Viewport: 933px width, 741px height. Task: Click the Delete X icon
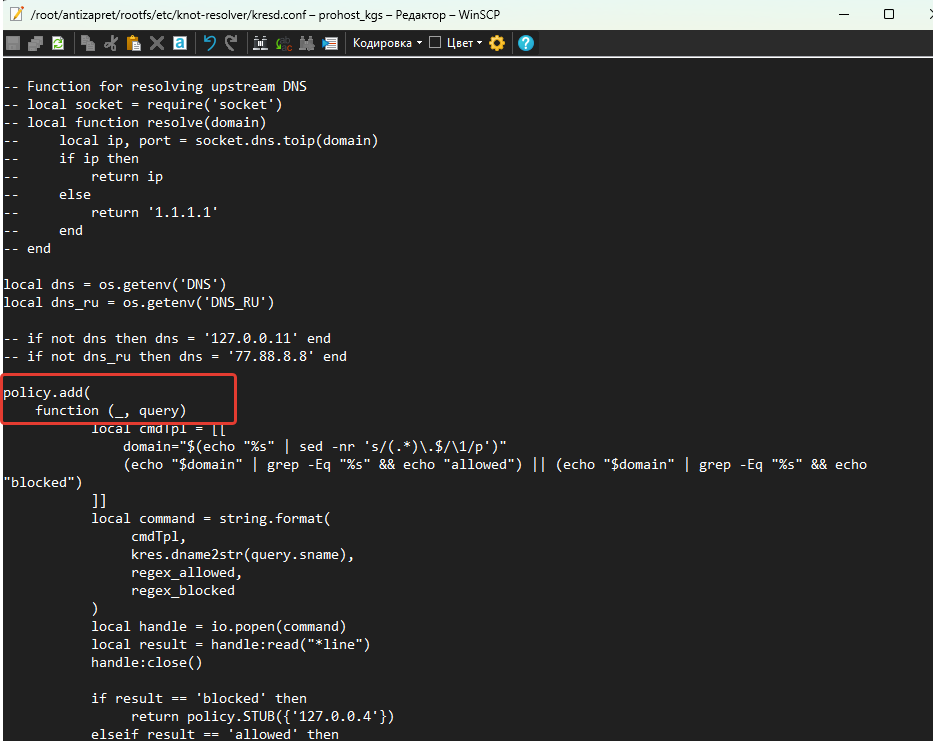156,43
